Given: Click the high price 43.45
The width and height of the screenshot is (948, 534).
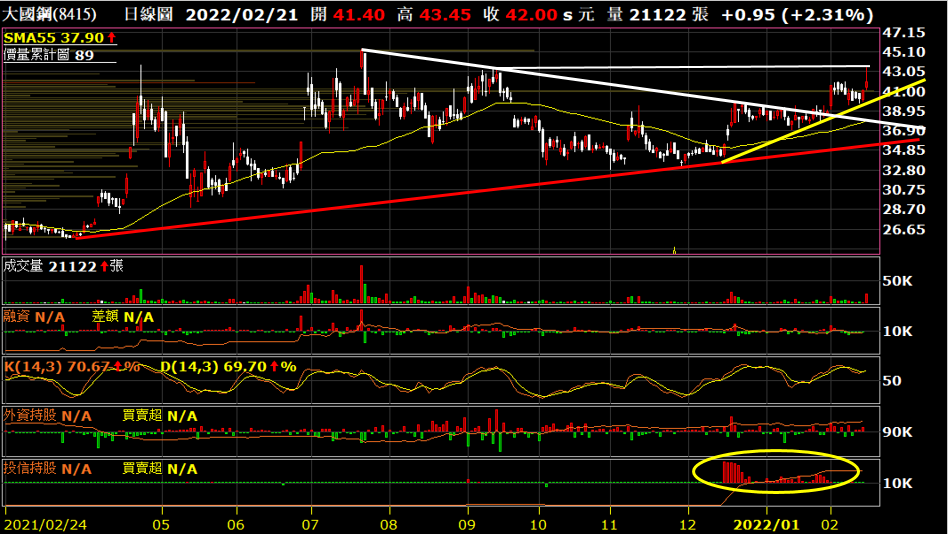Looking at the screenshot, I should click(445, 15).
